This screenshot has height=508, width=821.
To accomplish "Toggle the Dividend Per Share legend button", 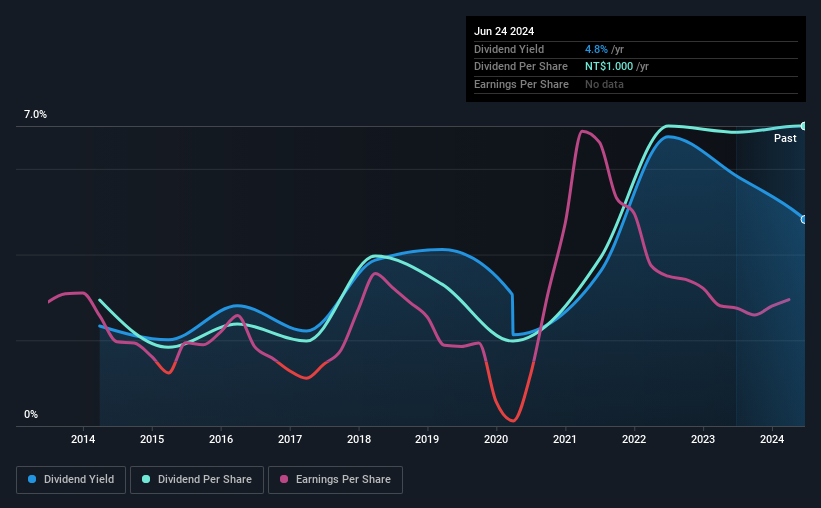I will tap(197, 480).
